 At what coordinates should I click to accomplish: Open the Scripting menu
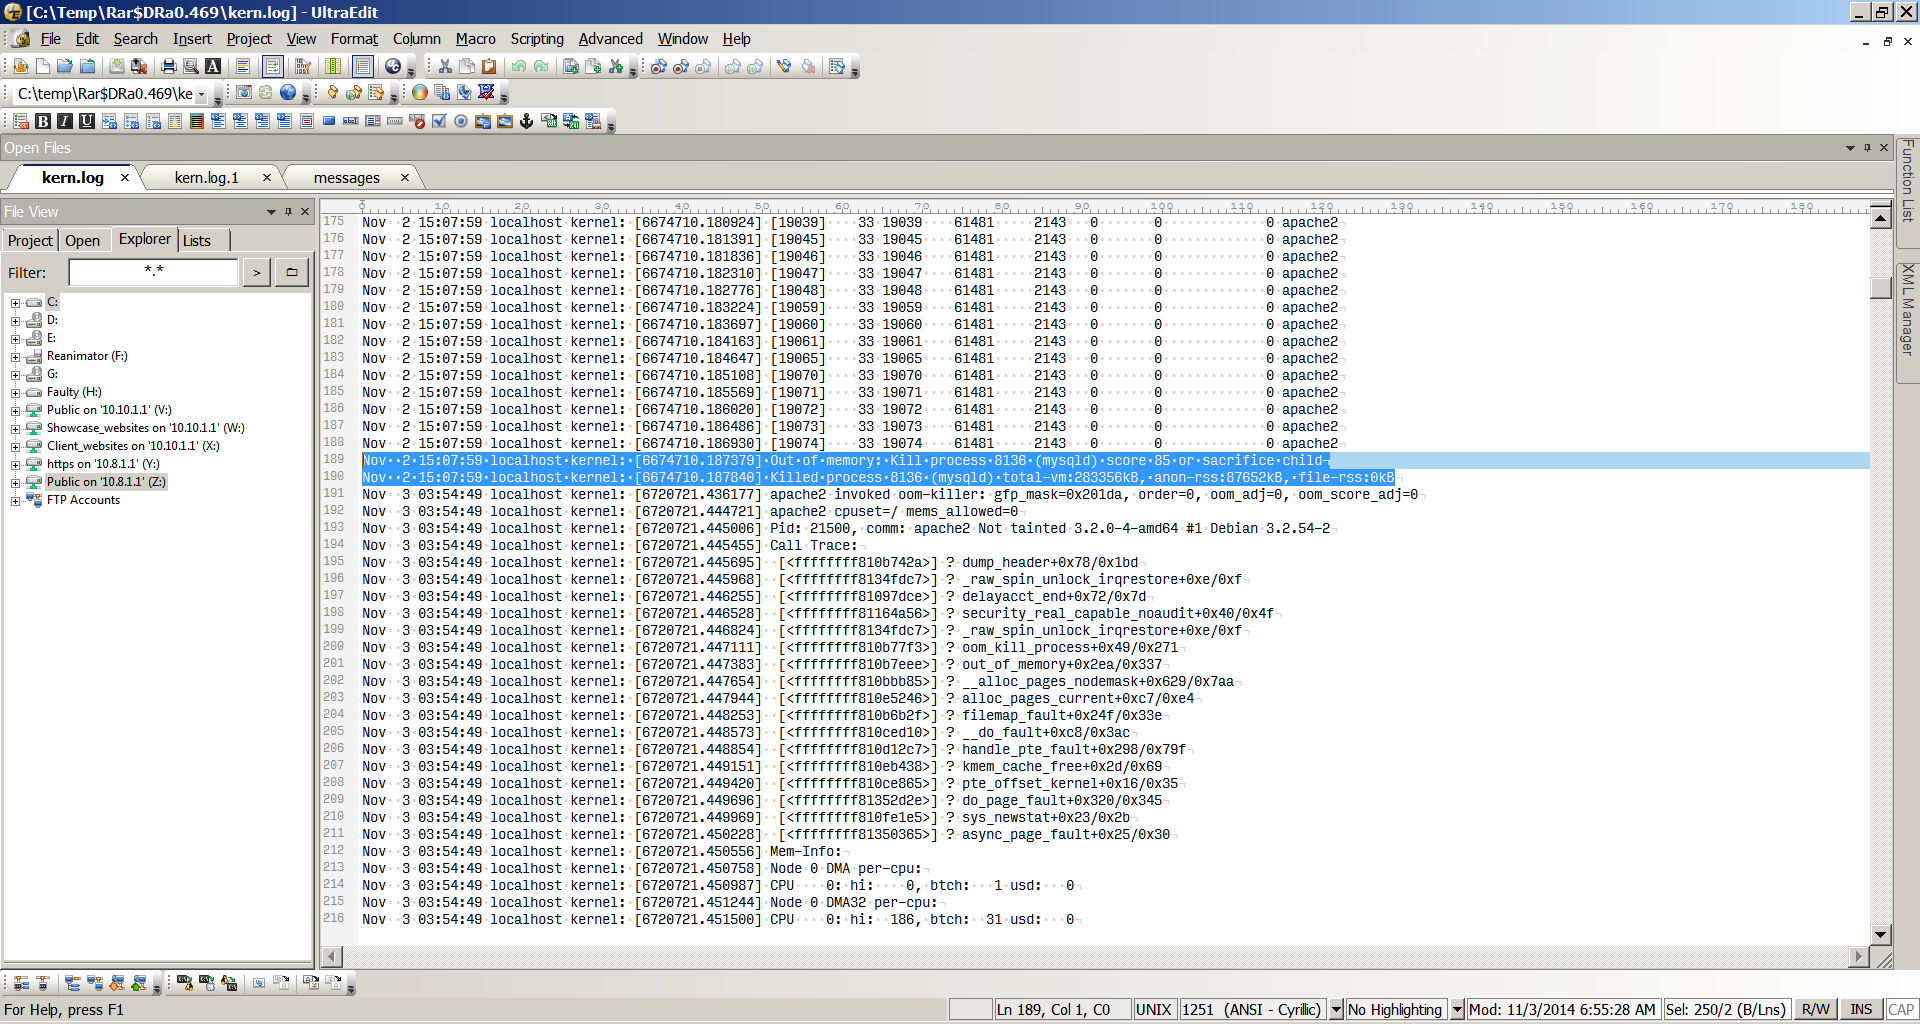pyautogui.click(x=537, y=38)
